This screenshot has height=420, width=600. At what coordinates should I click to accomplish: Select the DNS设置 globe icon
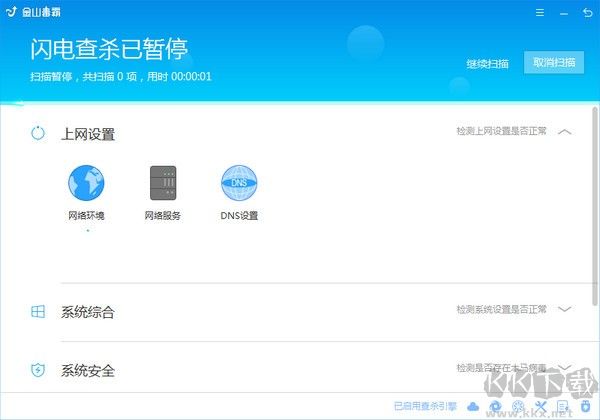pyautogui.click(x=239, y=183)
